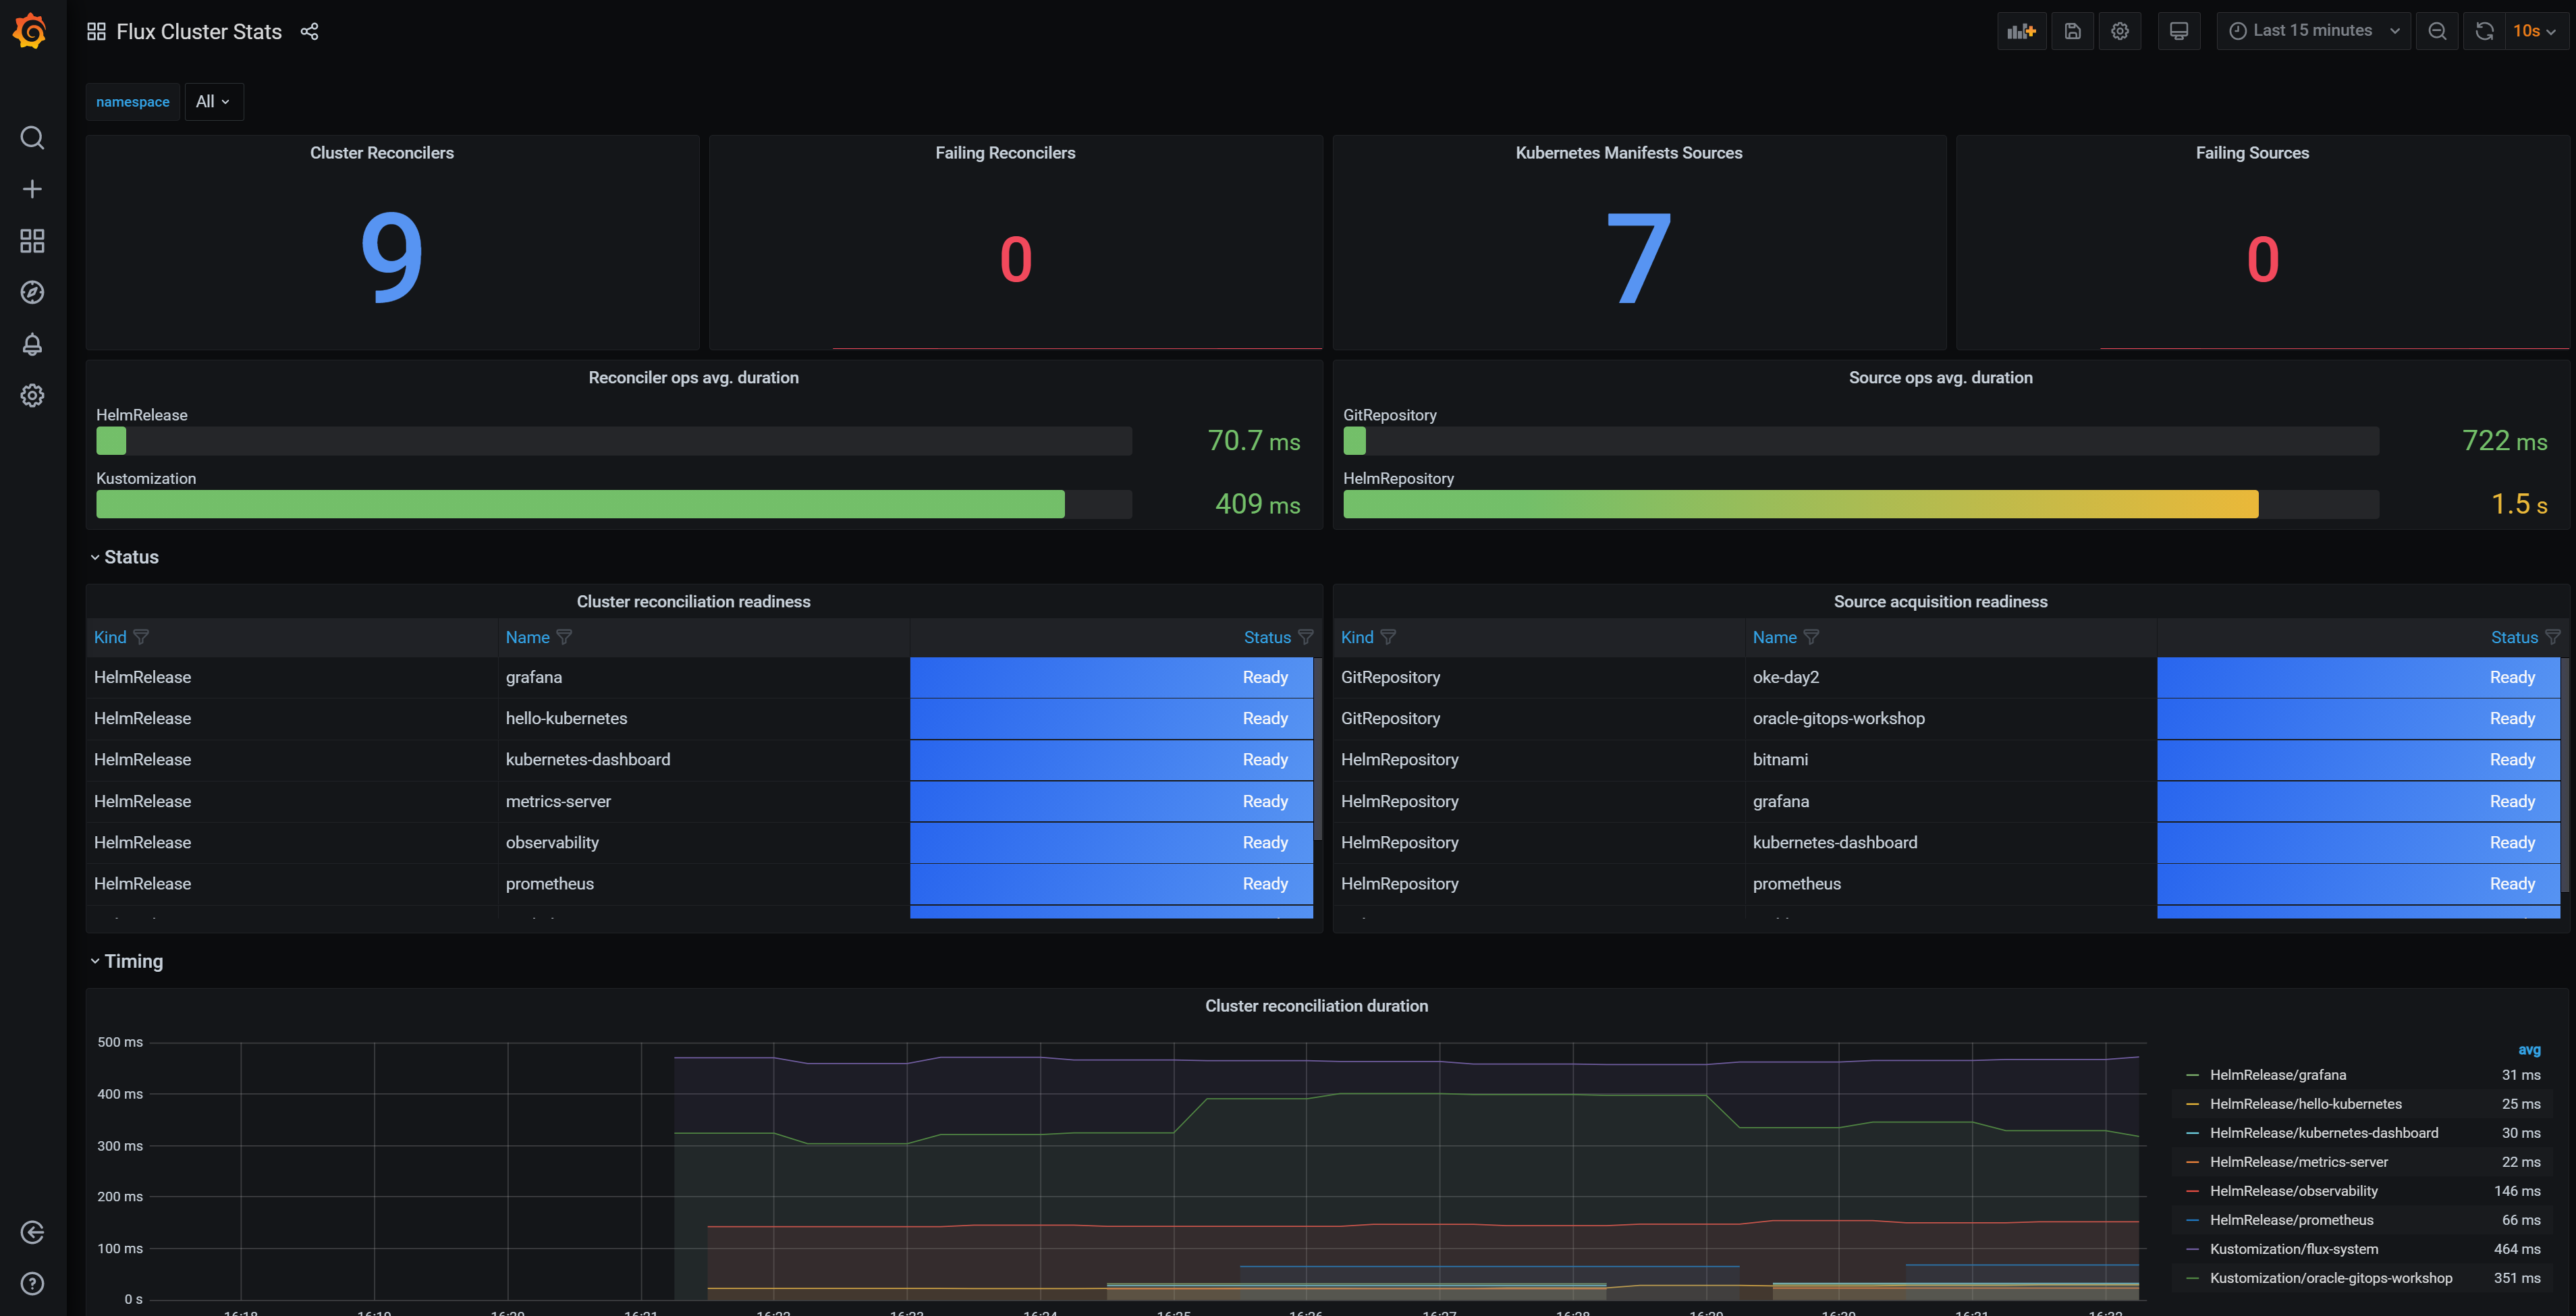
Task: Save the dashboard with the disk icon
Action: (2073, 31)
